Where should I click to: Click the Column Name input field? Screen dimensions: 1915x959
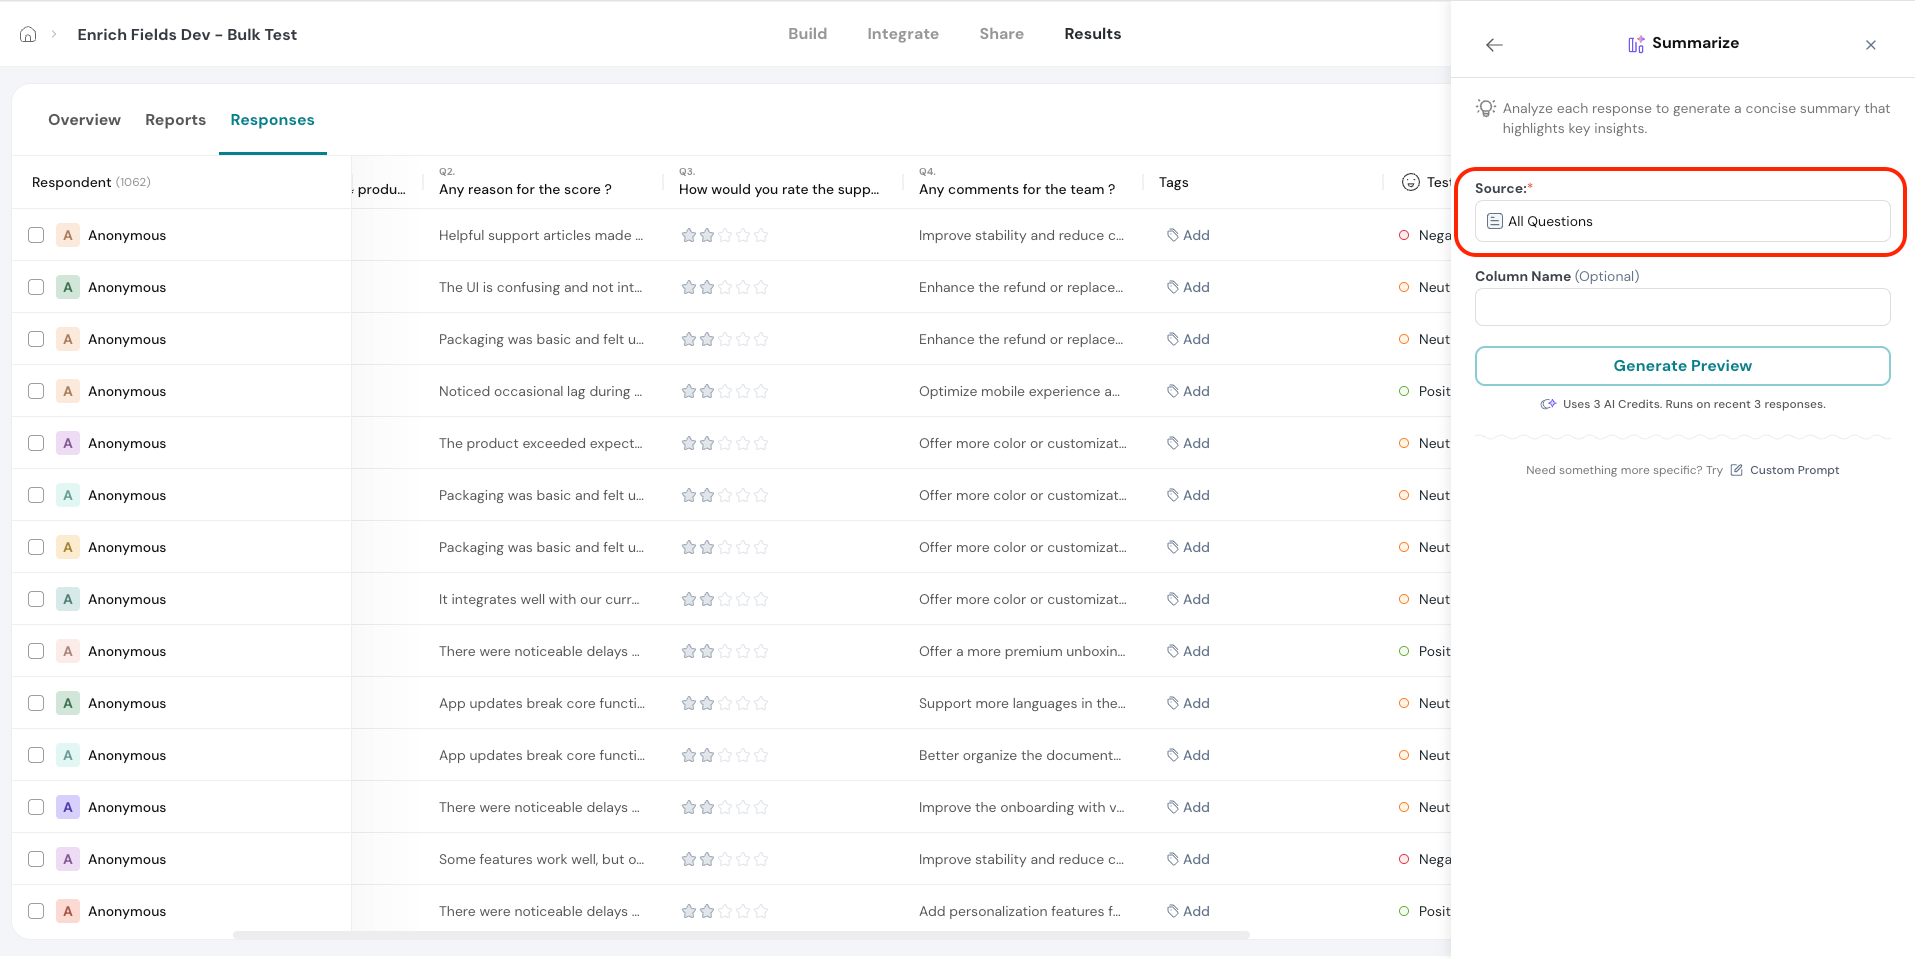[x=1682, y=307]
